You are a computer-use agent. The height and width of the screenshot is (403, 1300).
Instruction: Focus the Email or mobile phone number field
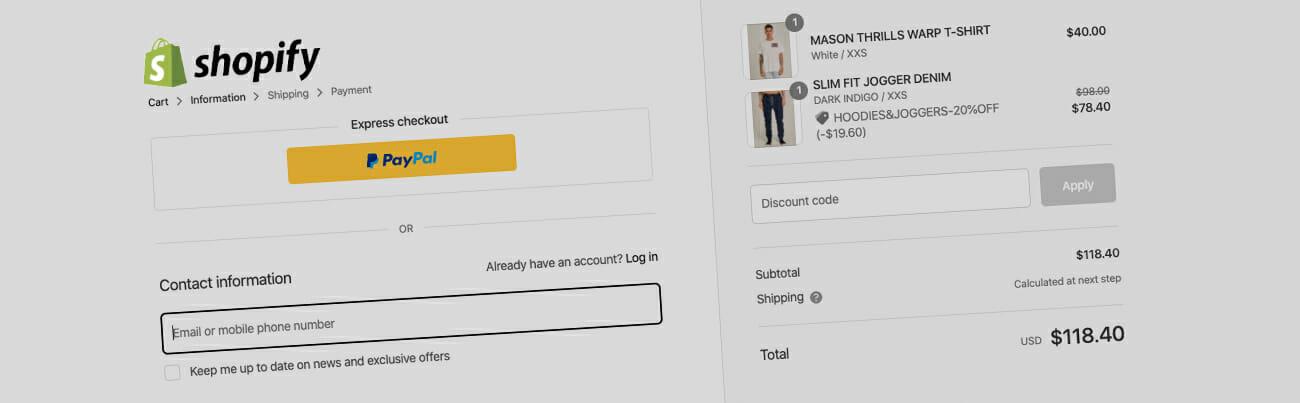click(411, 320)
